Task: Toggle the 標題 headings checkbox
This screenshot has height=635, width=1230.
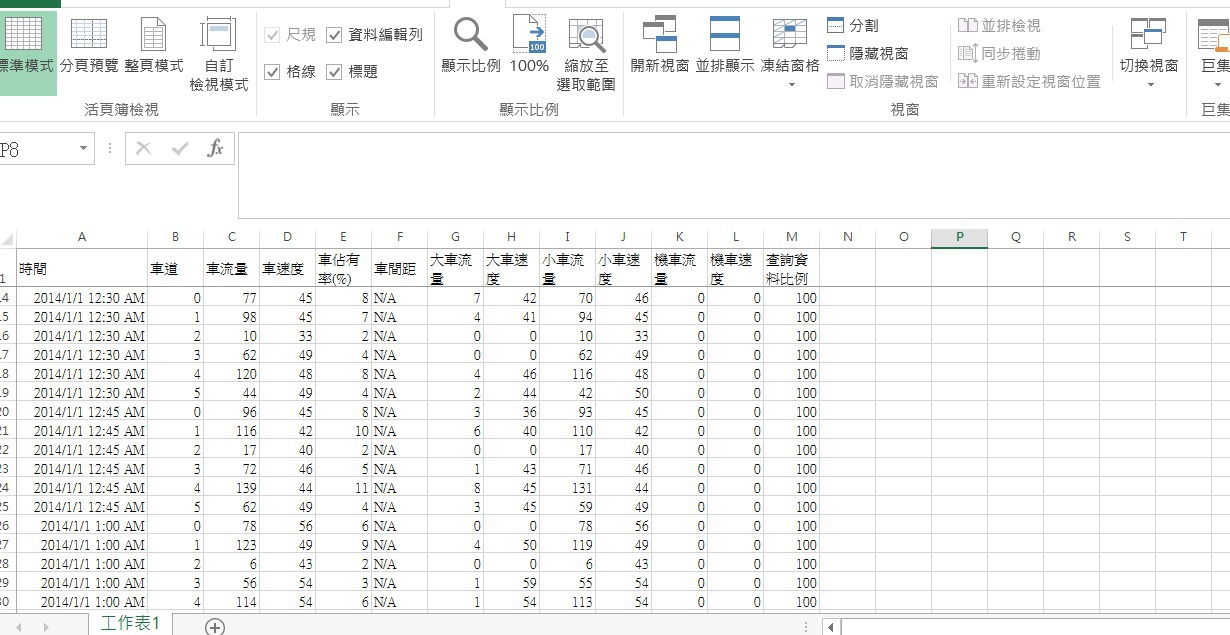Action: tap(334, 72)
